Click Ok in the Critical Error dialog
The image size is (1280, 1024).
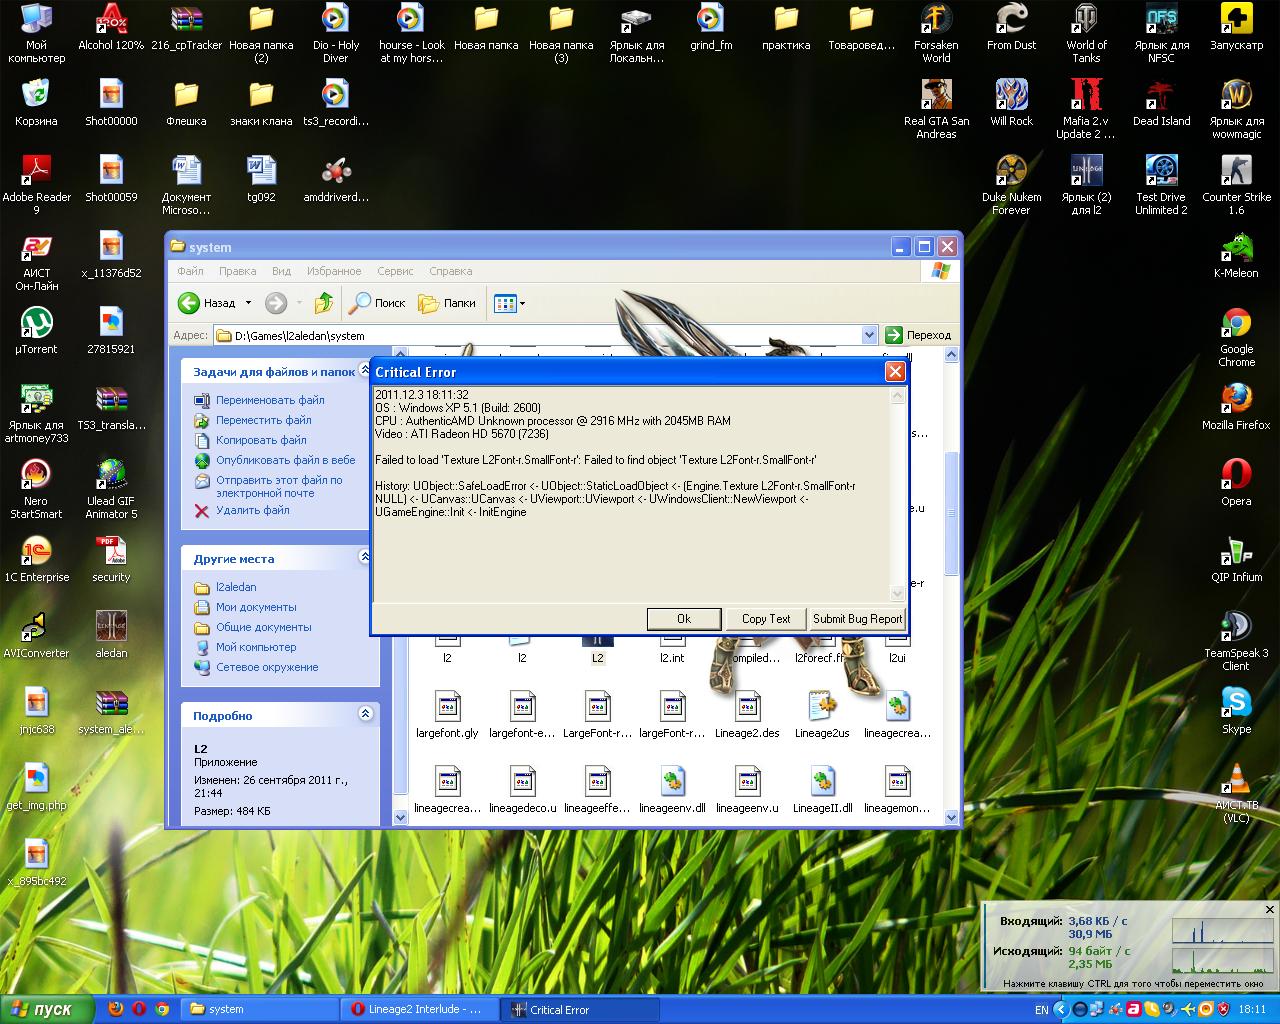tap(684, 619)
